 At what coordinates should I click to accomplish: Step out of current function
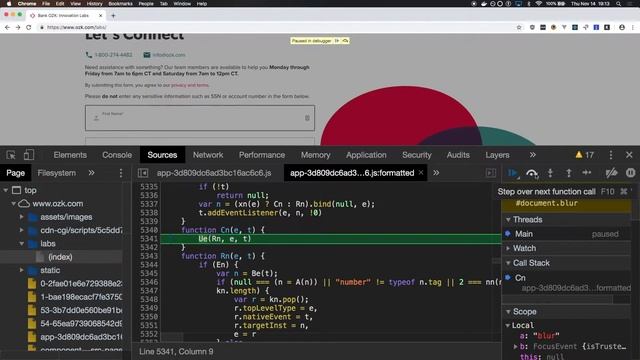click(569, 173)
